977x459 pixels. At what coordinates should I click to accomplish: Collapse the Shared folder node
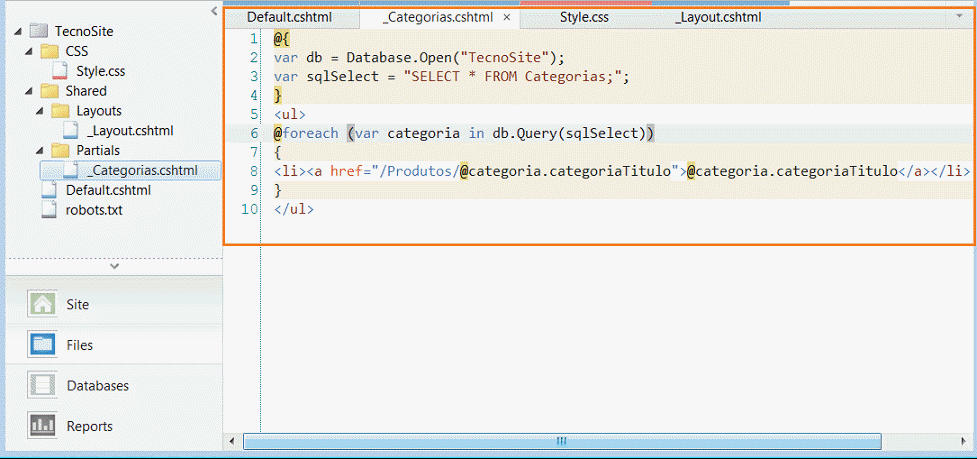pyautogui.click(x=28, y=91)
